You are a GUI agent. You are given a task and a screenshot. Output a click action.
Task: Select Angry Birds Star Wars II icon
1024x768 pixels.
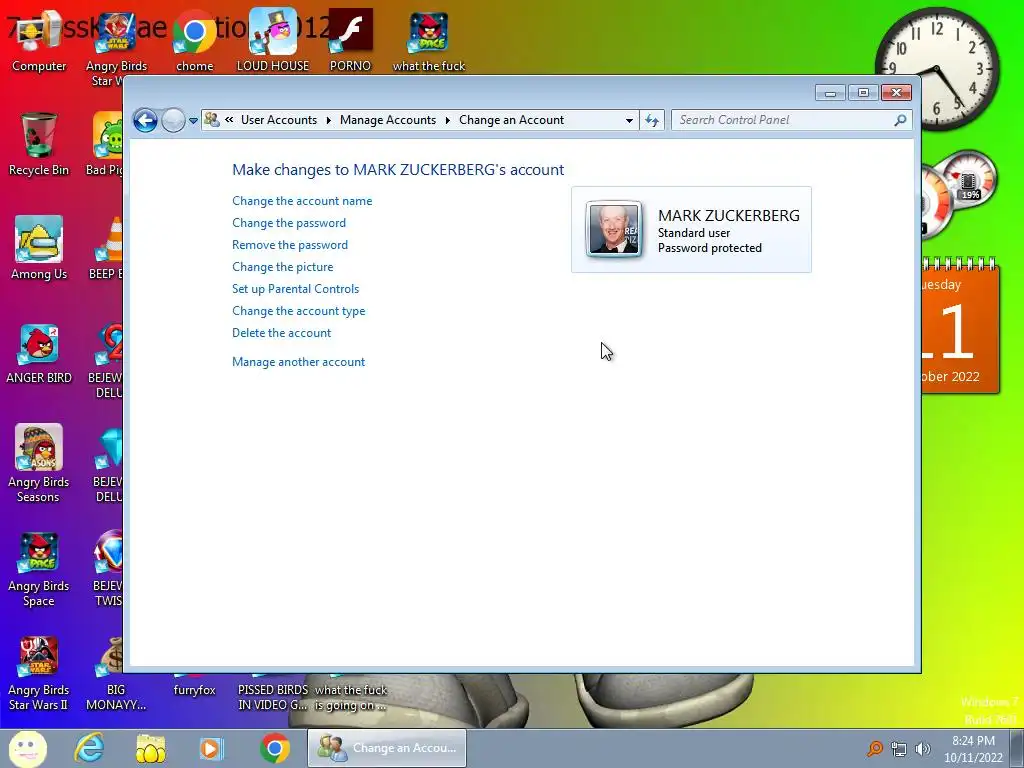click(x=39, y=674)
